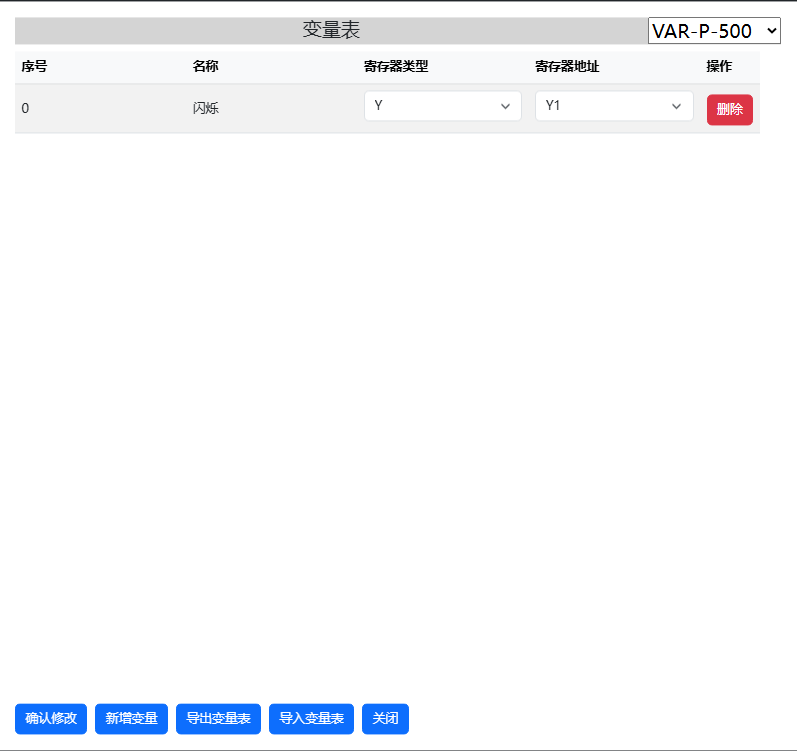Viewport: 797px width, 751px height.
Task: Click the 操作 column header
Action: tap(718, 67)
